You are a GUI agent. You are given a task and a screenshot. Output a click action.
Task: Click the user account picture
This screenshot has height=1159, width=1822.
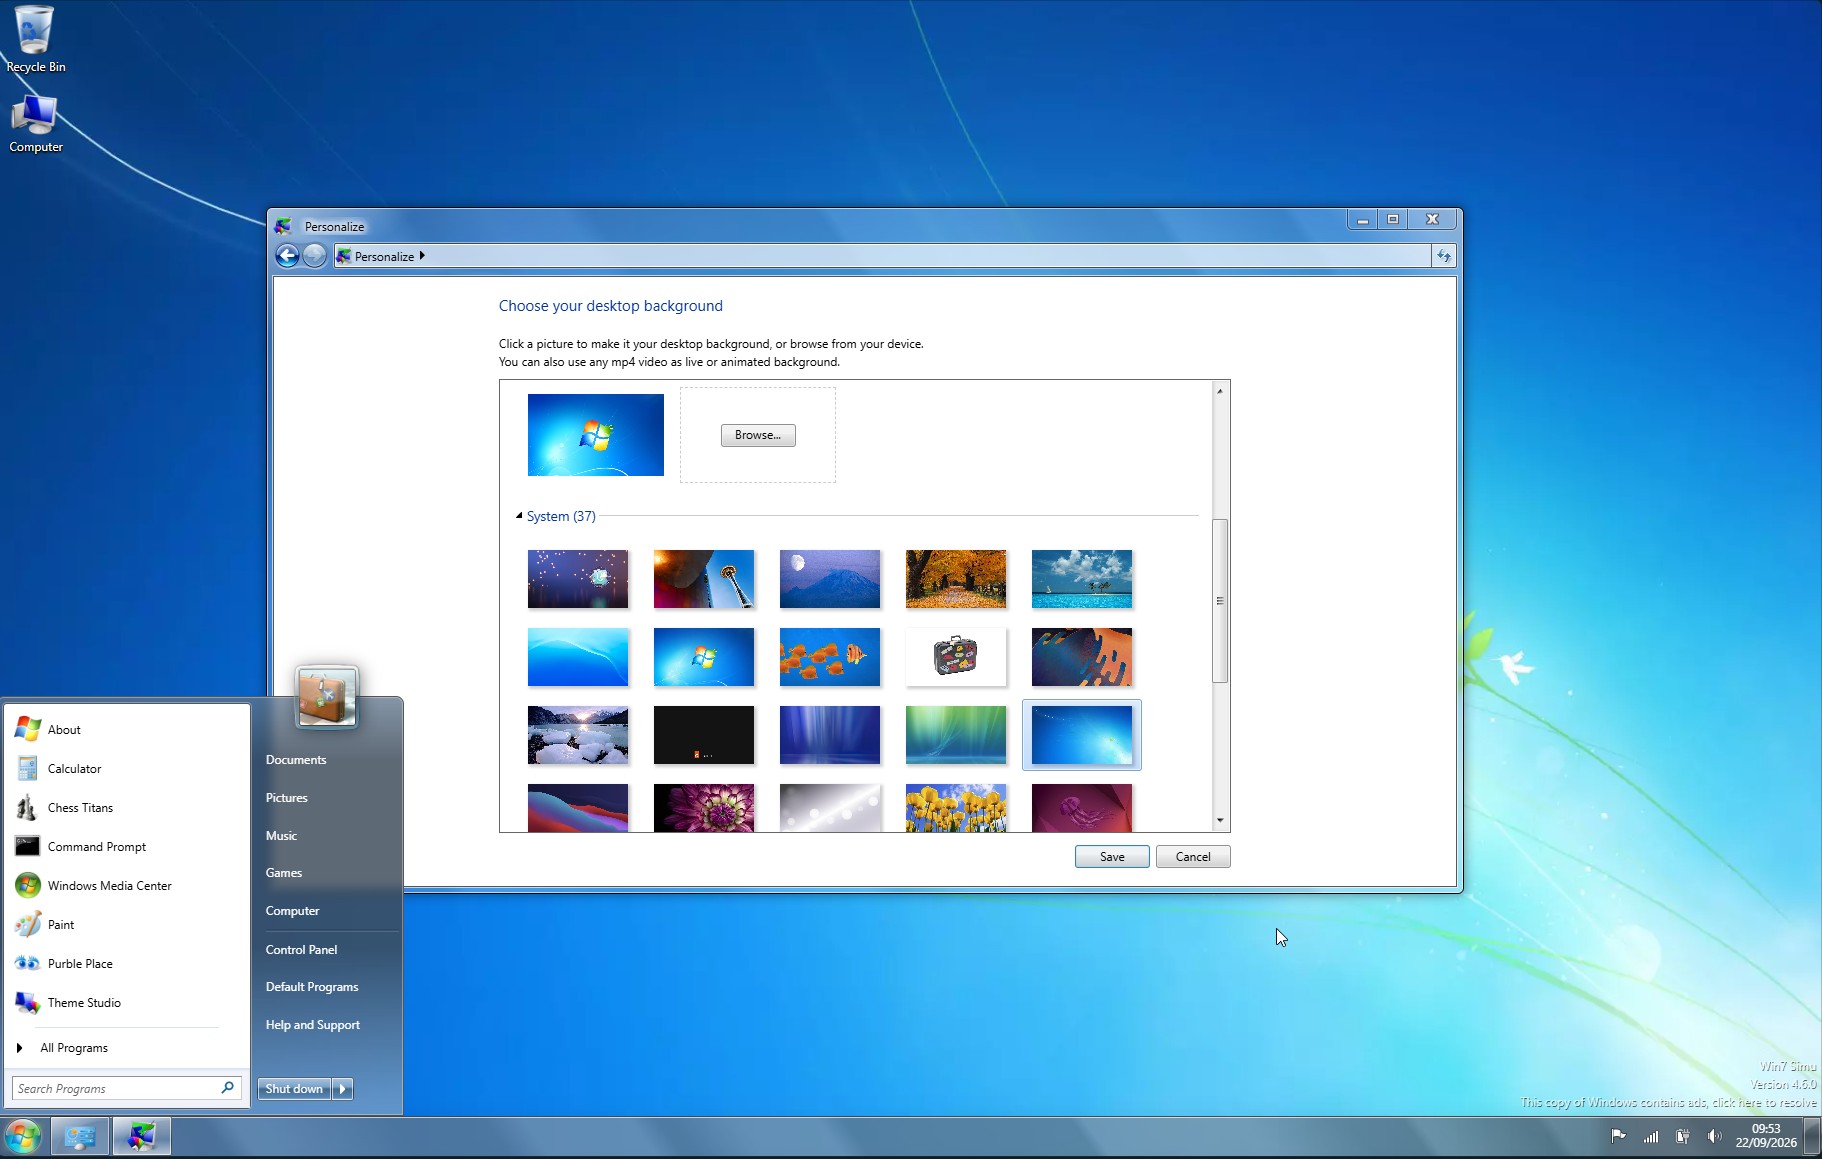coord(327,697)
